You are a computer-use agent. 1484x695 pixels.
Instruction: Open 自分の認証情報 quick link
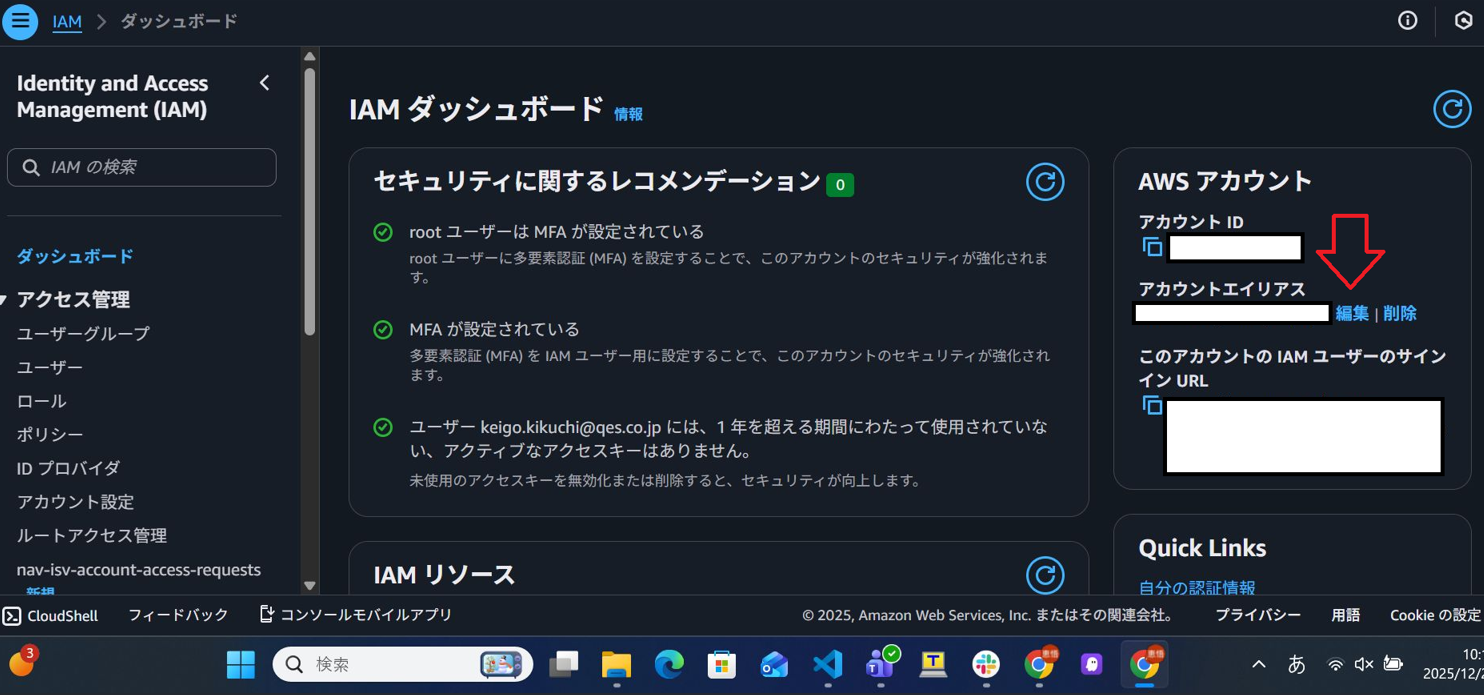click(1196, 587)
